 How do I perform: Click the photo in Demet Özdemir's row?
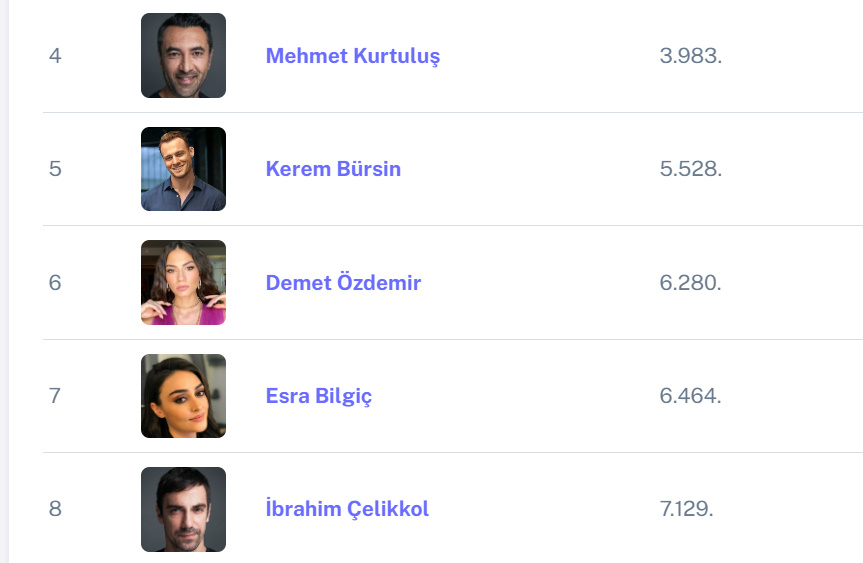(x=183, y=283)
